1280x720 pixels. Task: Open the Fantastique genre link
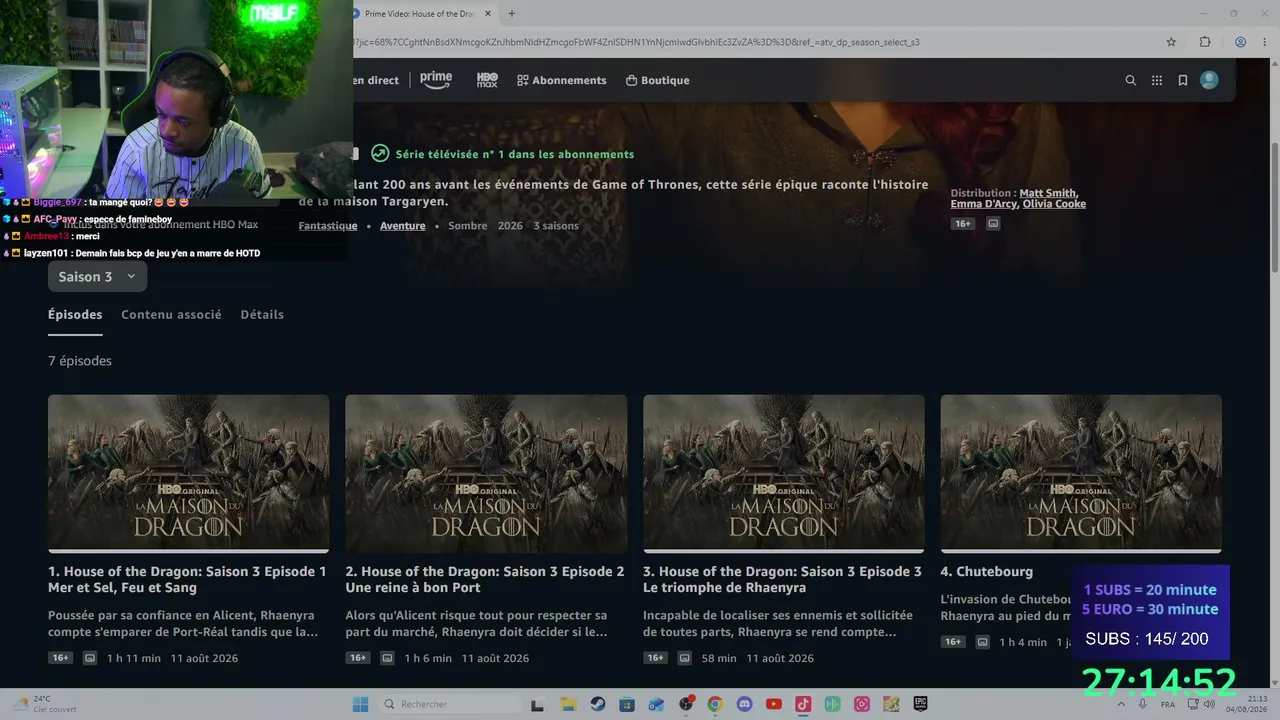click(x=328, y=226)
